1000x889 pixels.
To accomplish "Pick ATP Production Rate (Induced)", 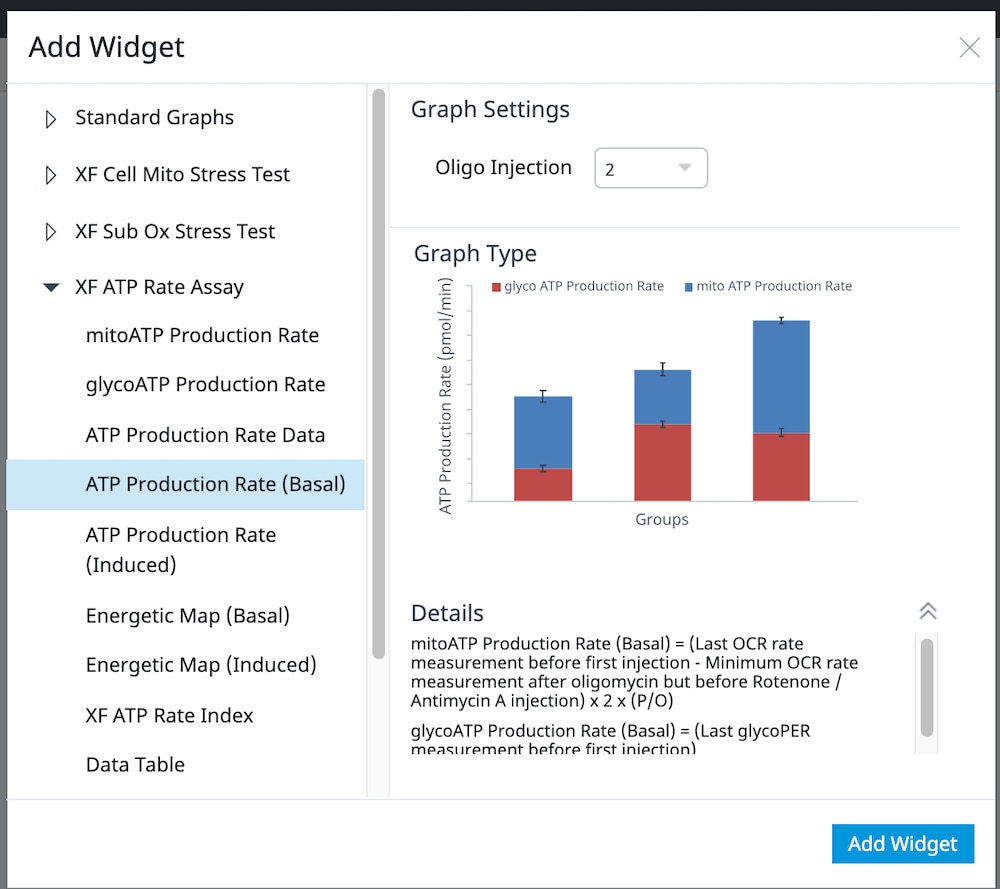I will 181,549.
